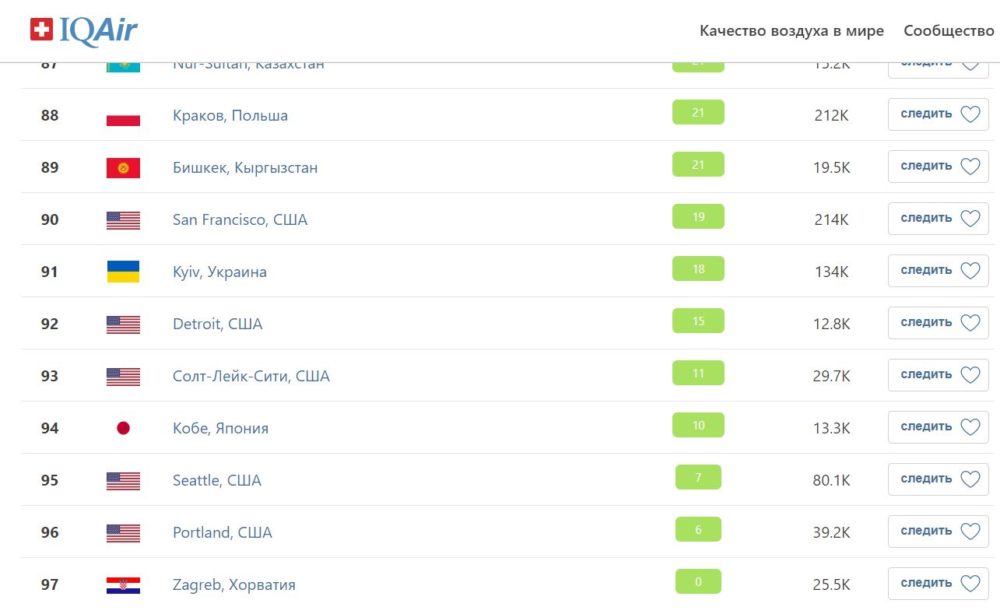
Task: Click the heart icon for Краков, Польша
Action: (x=970, y=114)
